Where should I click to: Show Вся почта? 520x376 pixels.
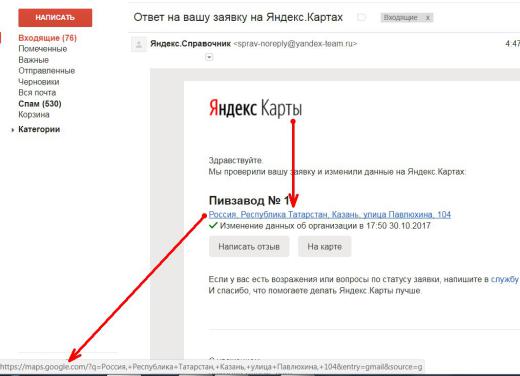(37, 93)
